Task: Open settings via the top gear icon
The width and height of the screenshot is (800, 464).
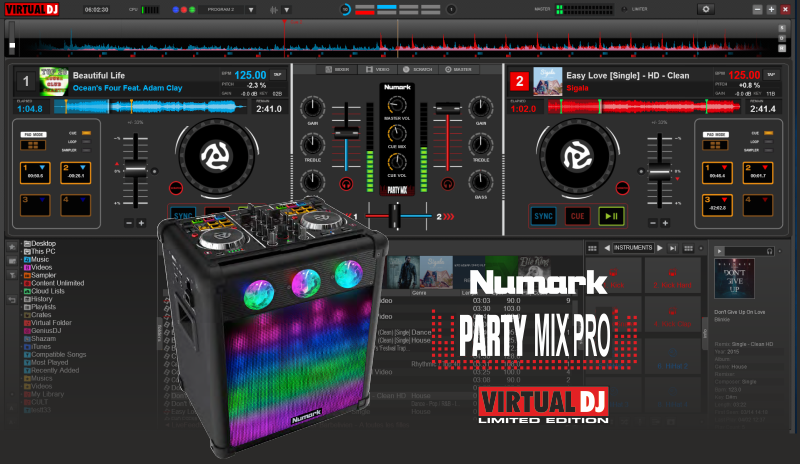Action: (707, 9)
